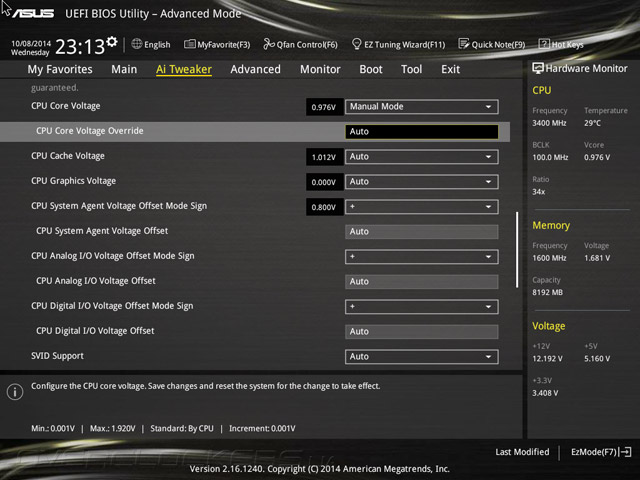Go to the Exit tab

(450, 69)
